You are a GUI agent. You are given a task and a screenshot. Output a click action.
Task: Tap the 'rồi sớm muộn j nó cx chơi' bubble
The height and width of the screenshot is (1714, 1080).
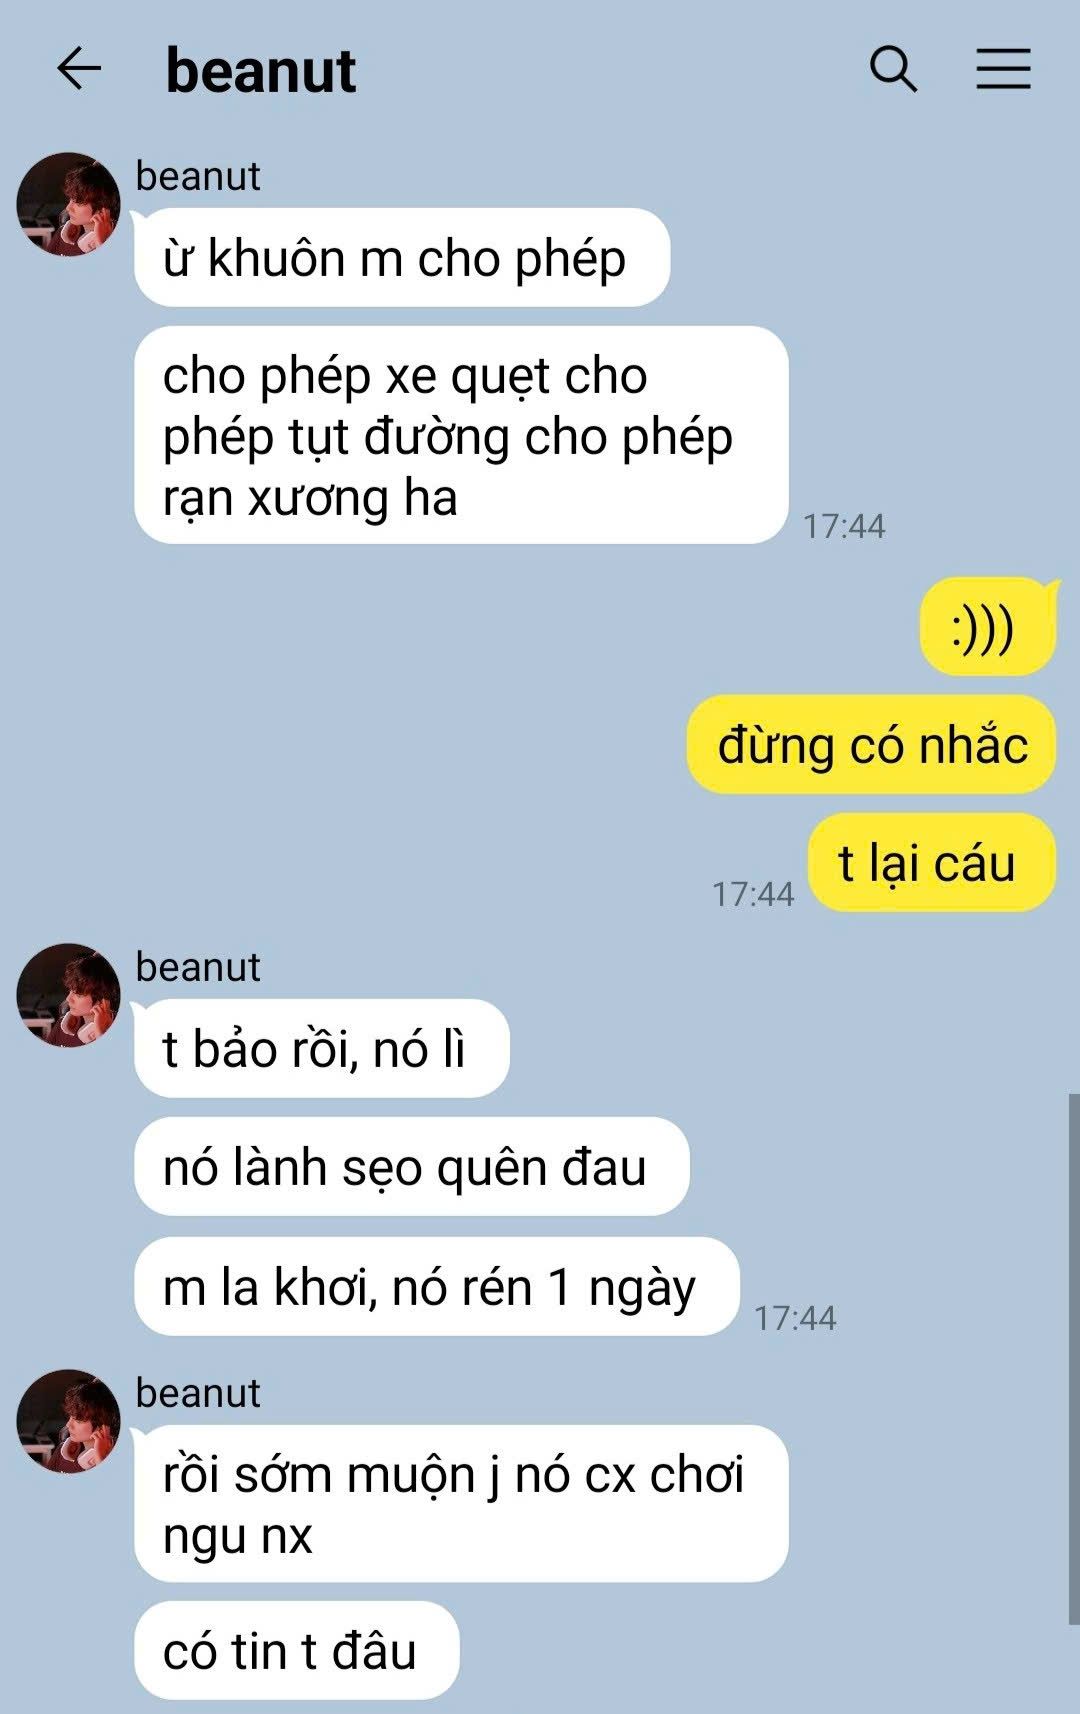(x=461, y=1503)
